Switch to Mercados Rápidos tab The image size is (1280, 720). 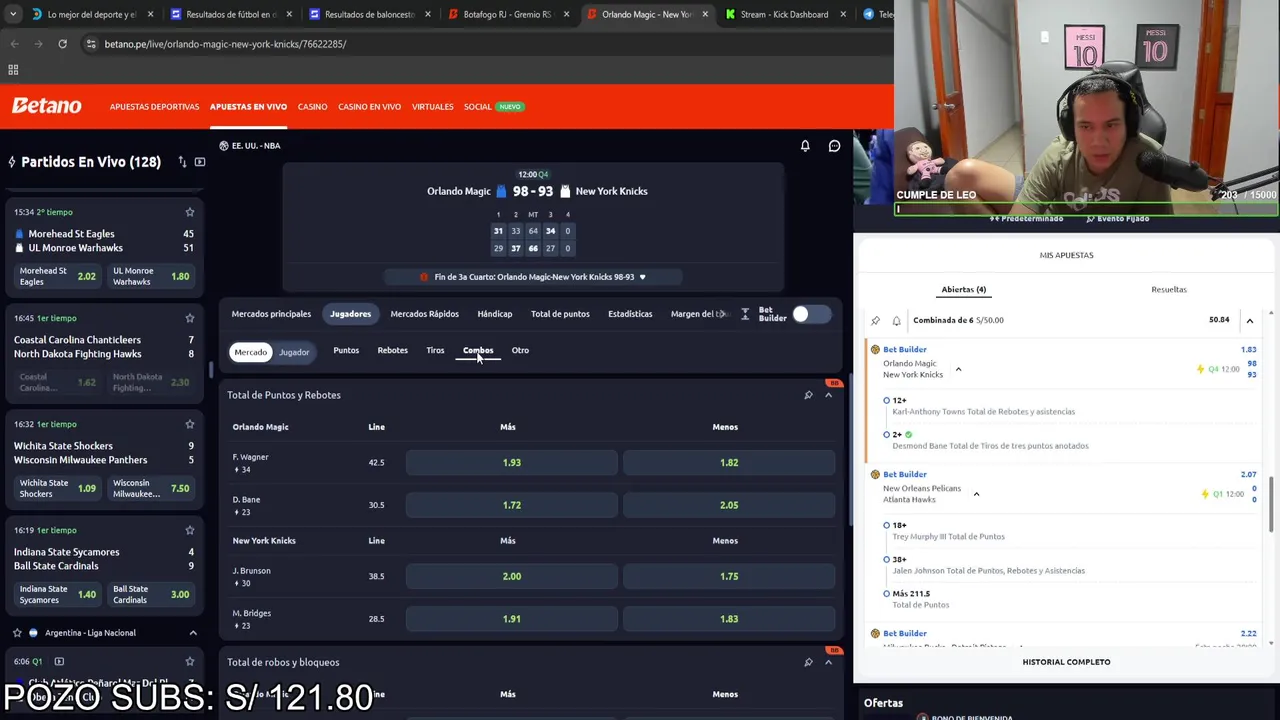coord(424,314)
